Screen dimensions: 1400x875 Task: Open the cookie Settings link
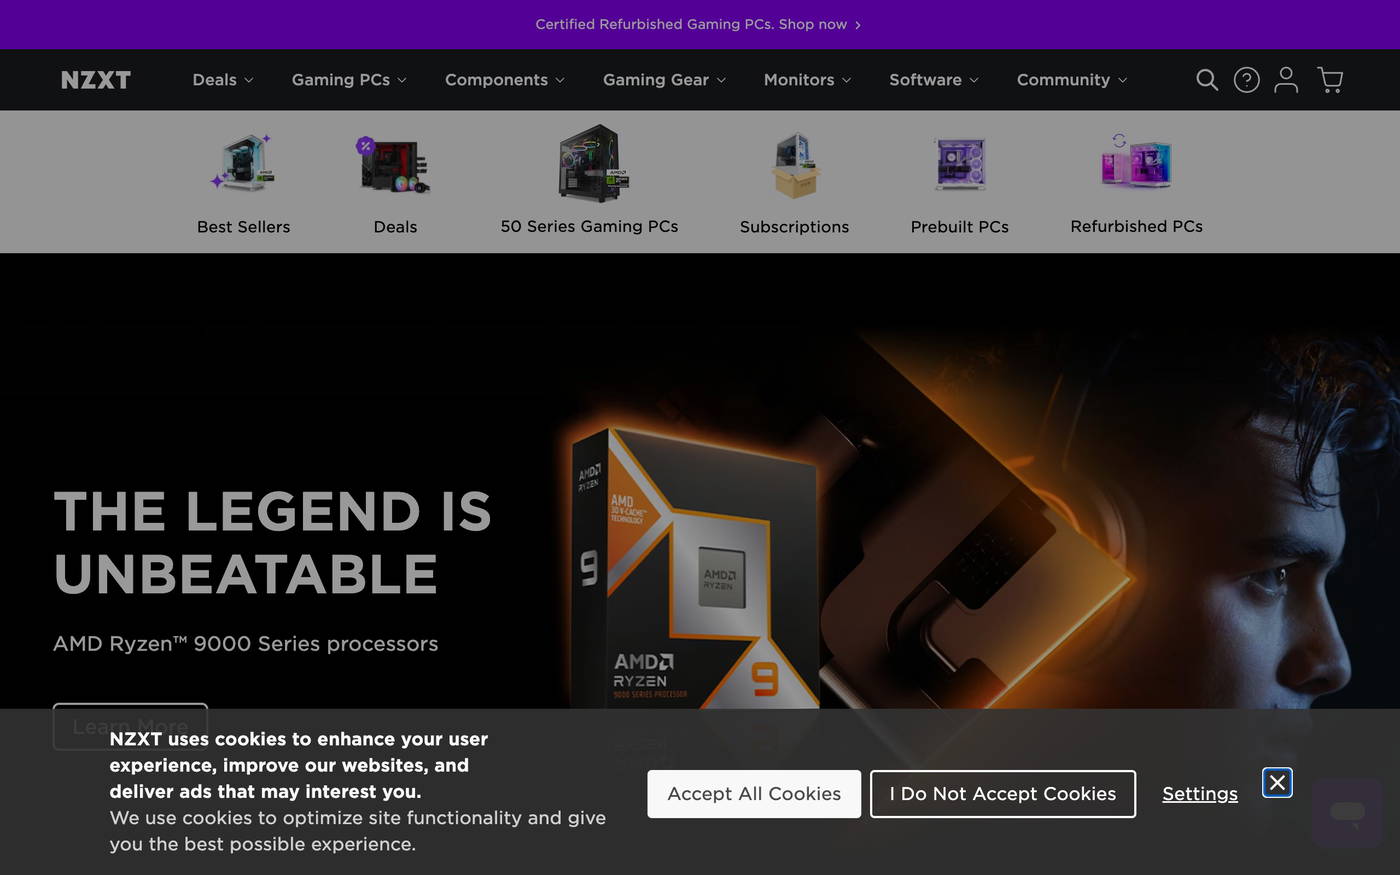(x=1199, y=793)
